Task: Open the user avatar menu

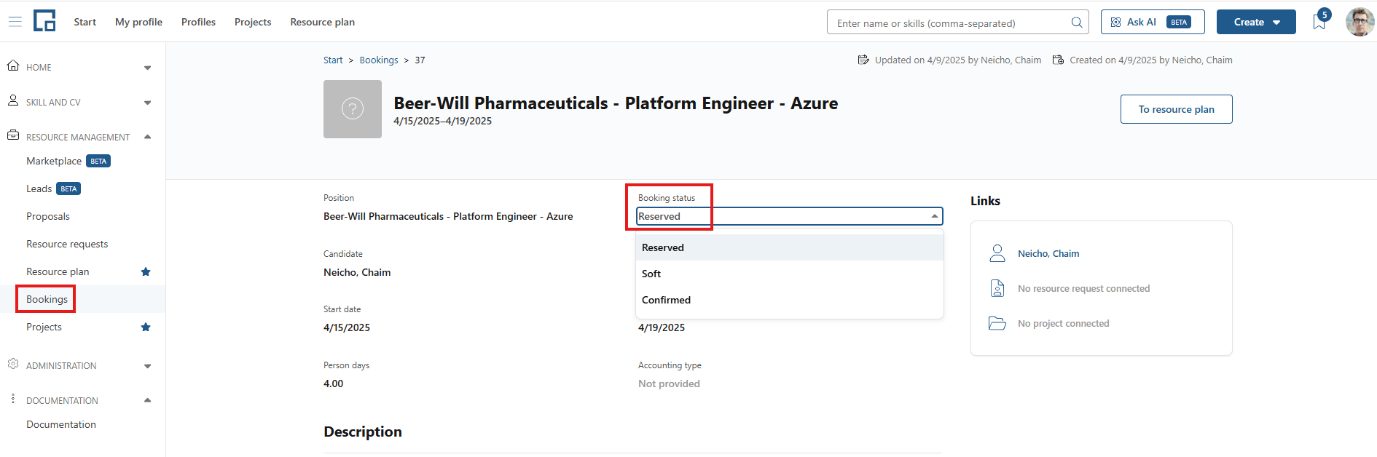Action: click(x=1359, y=22)
